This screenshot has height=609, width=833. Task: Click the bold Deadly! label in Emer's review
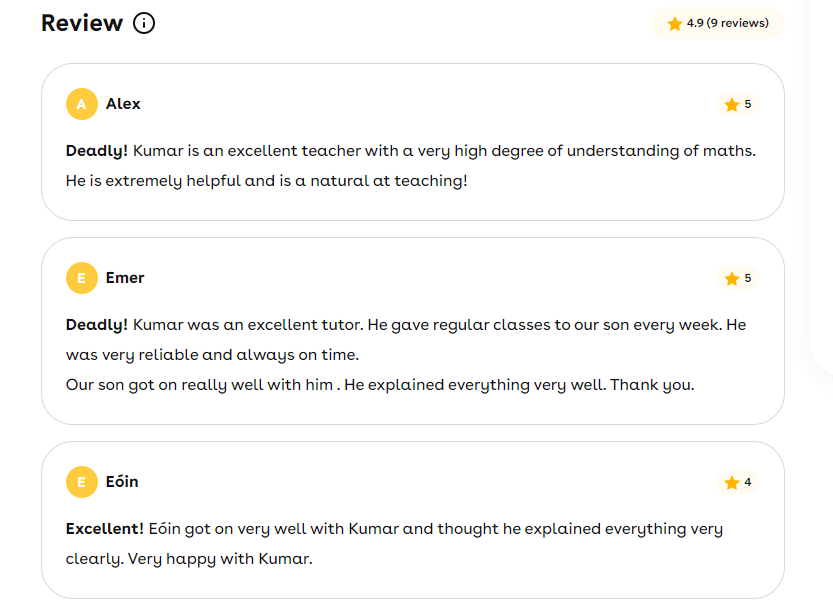pos(97,325)
